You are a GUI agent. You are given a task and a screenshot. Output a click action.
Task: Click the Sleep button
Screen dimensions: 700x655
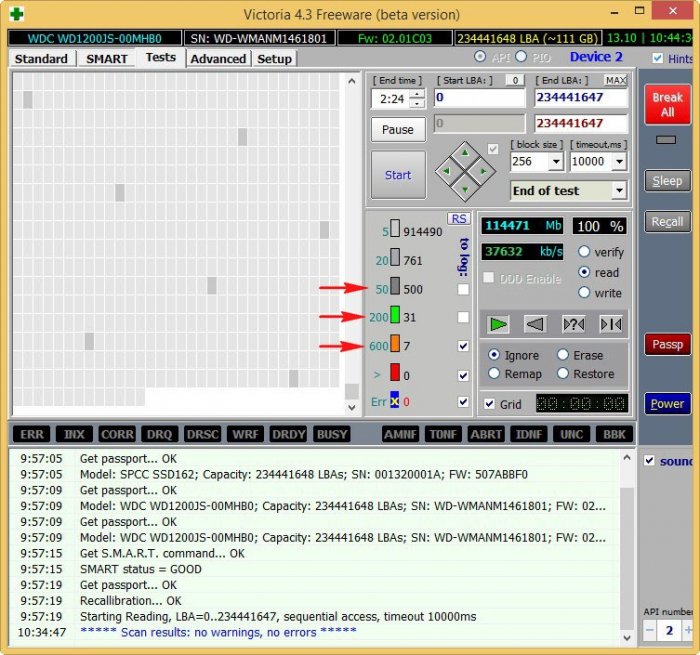click(x=667, y=181)
